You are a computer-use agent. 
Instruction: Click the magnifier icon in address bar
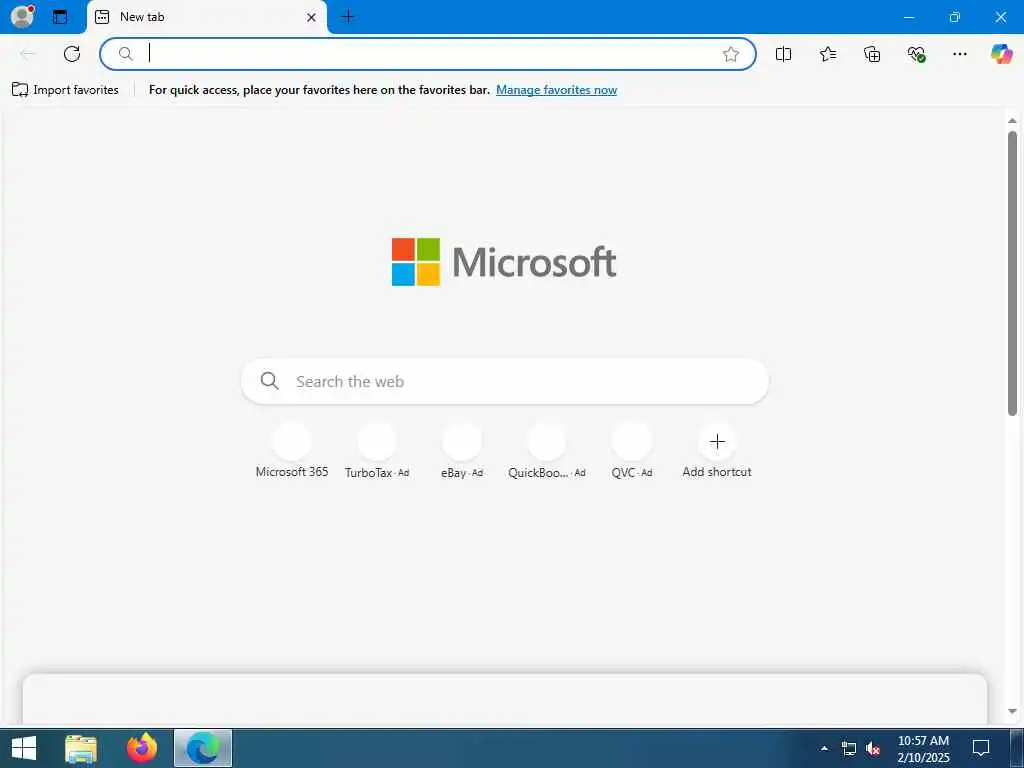click(125, 54)
